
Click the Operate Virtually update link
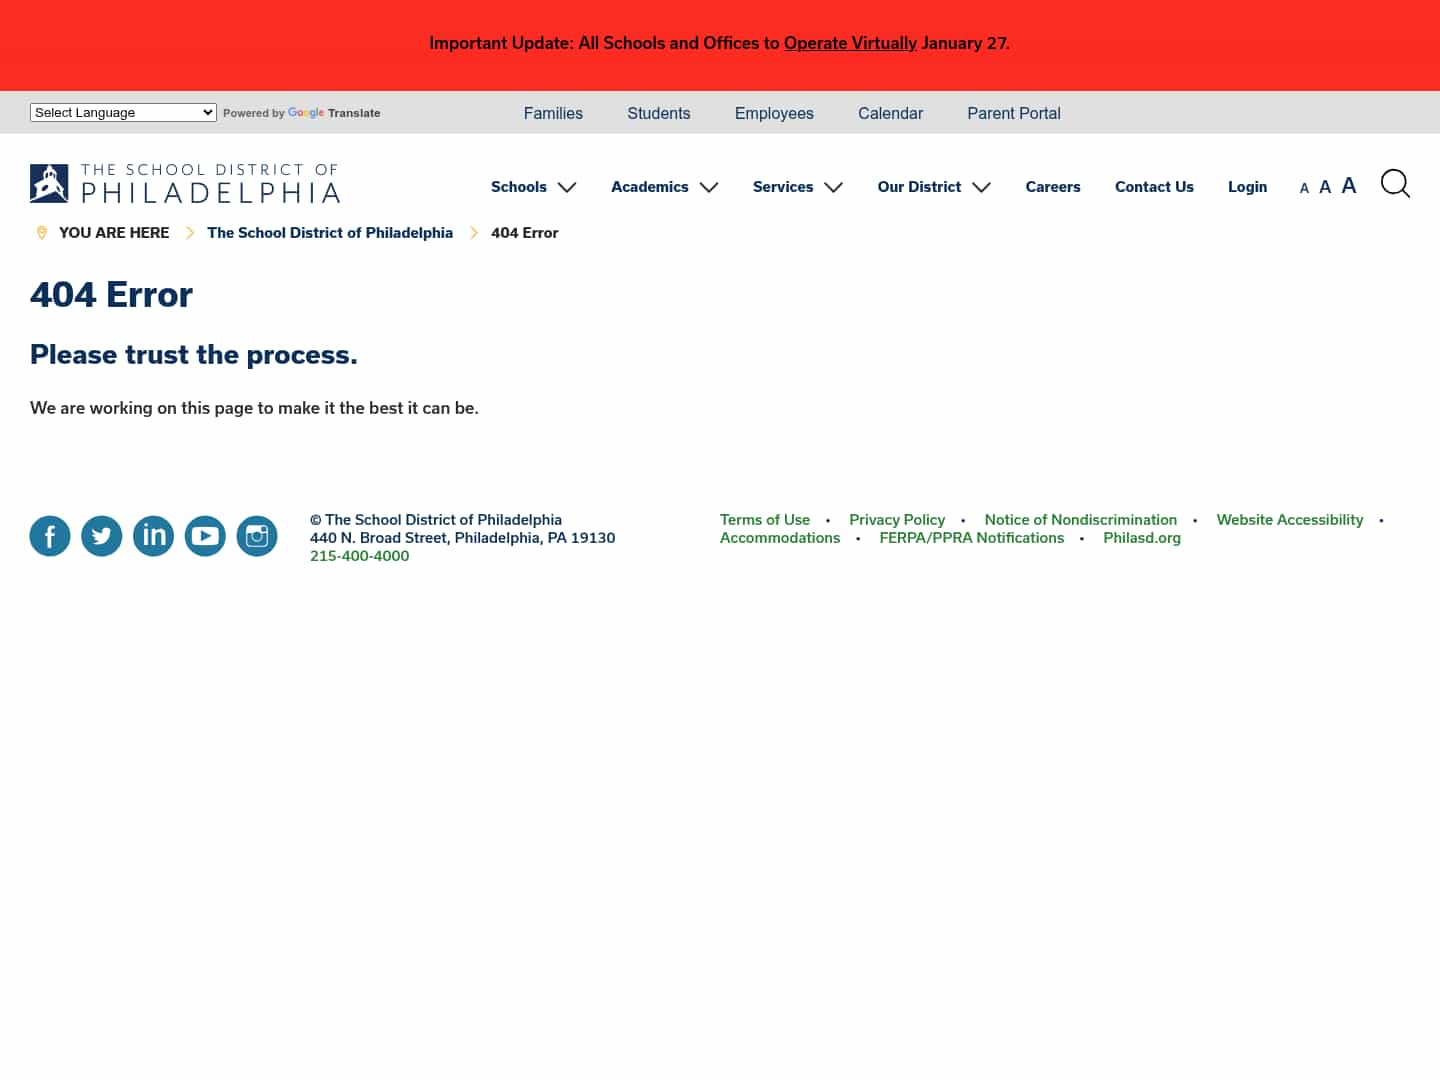pos(850,43)
